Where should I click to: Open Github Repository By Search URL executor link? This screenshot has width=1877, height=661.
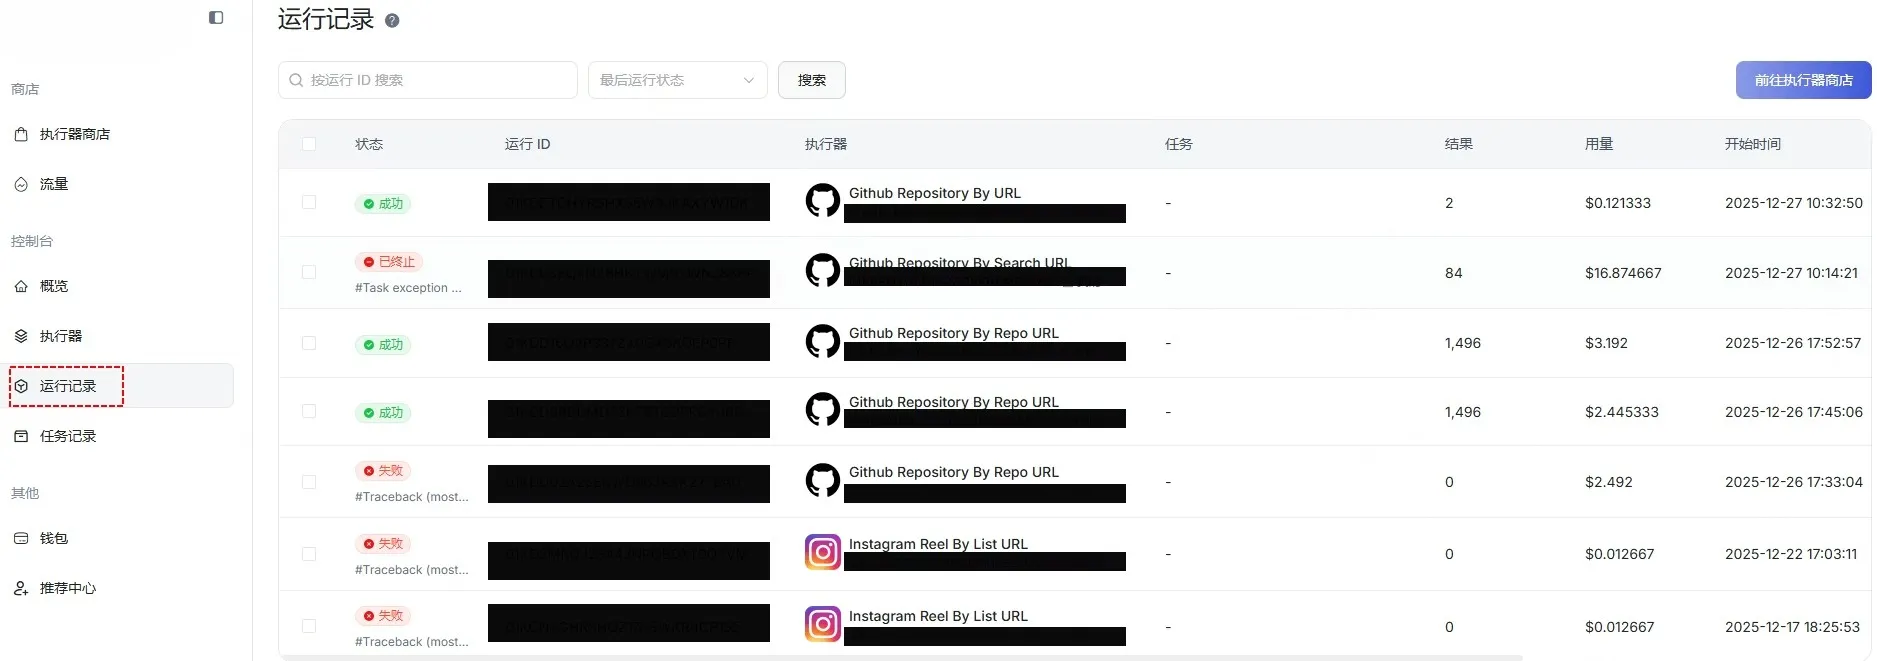(958, 262)
